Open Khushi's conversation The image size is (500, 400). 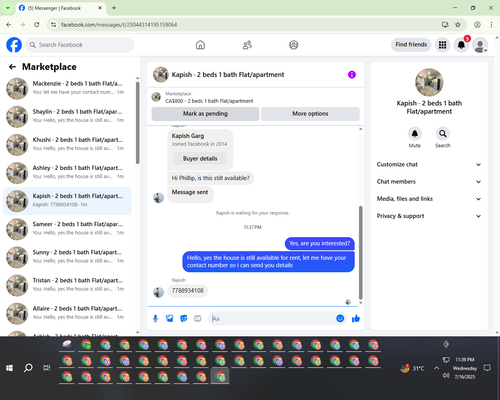click(x=67, y=144)
